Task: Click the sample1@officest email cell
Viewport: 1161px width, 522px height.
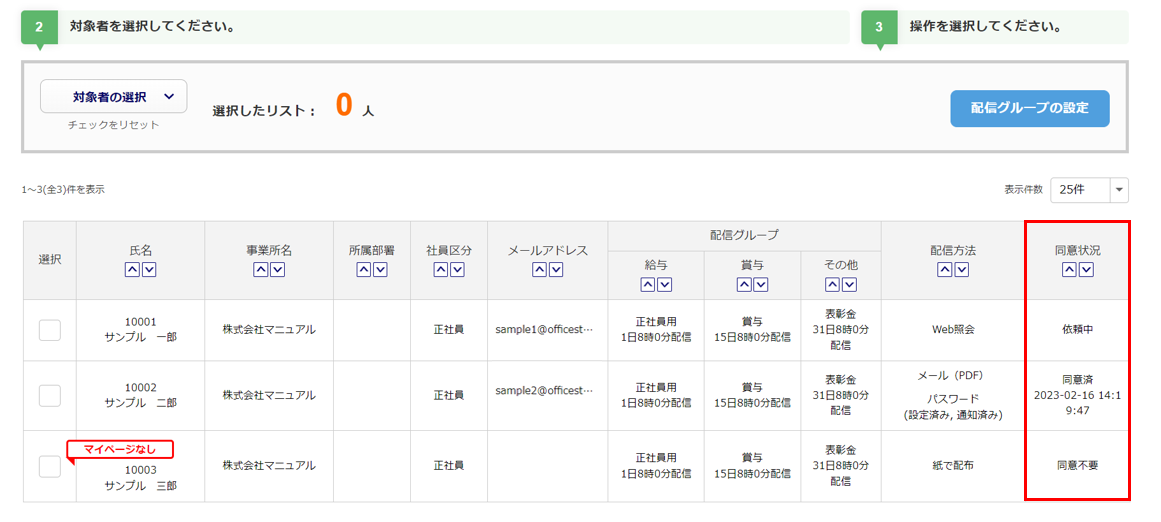Action: 544,330
